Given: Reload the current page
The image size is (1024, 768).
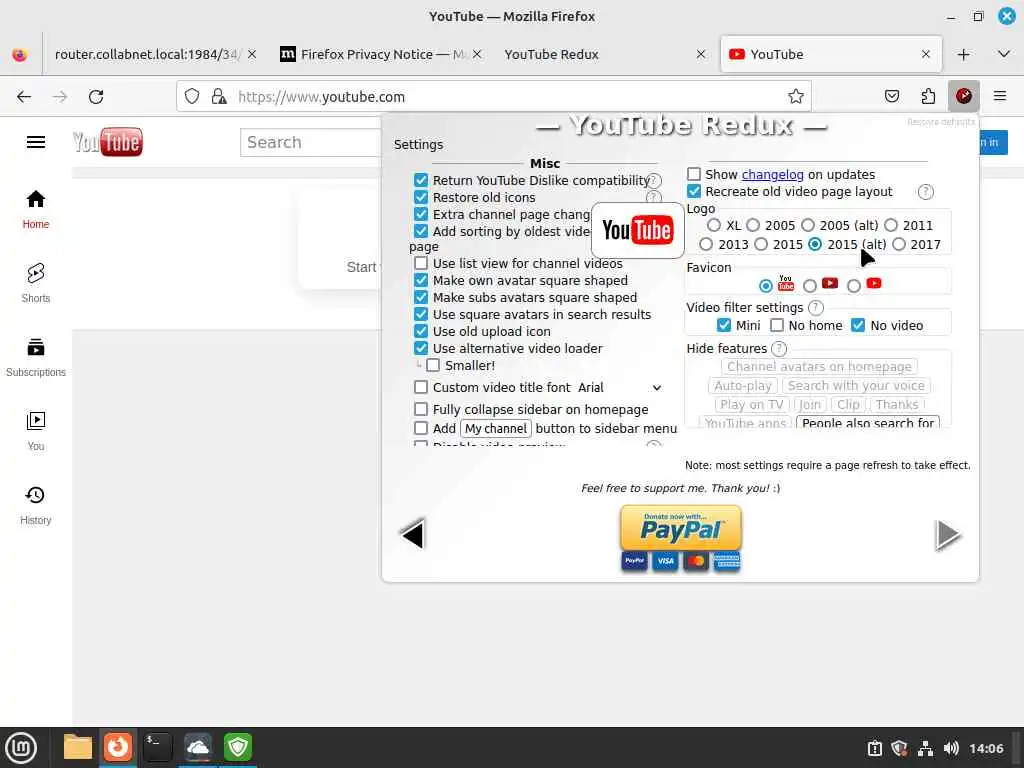Looking at the screenshot, I should [96, 97].
